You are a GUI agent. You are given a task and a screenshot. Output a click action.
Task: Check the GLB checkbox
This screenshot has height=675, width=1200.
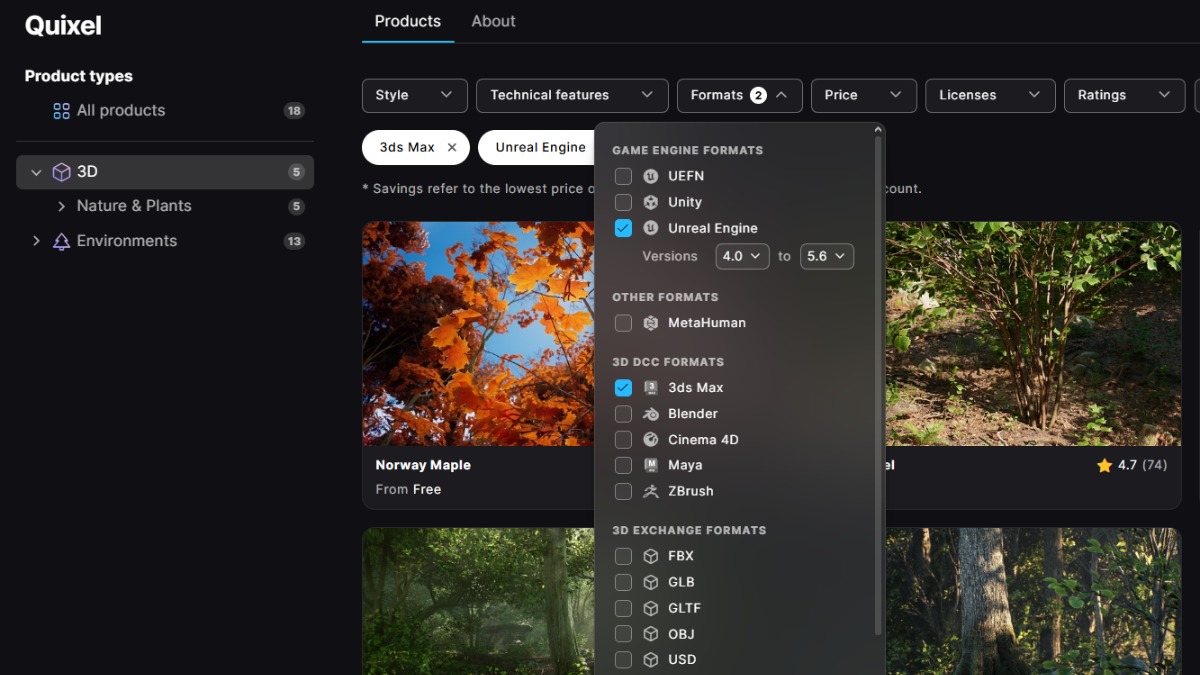(x=623, y=582)
